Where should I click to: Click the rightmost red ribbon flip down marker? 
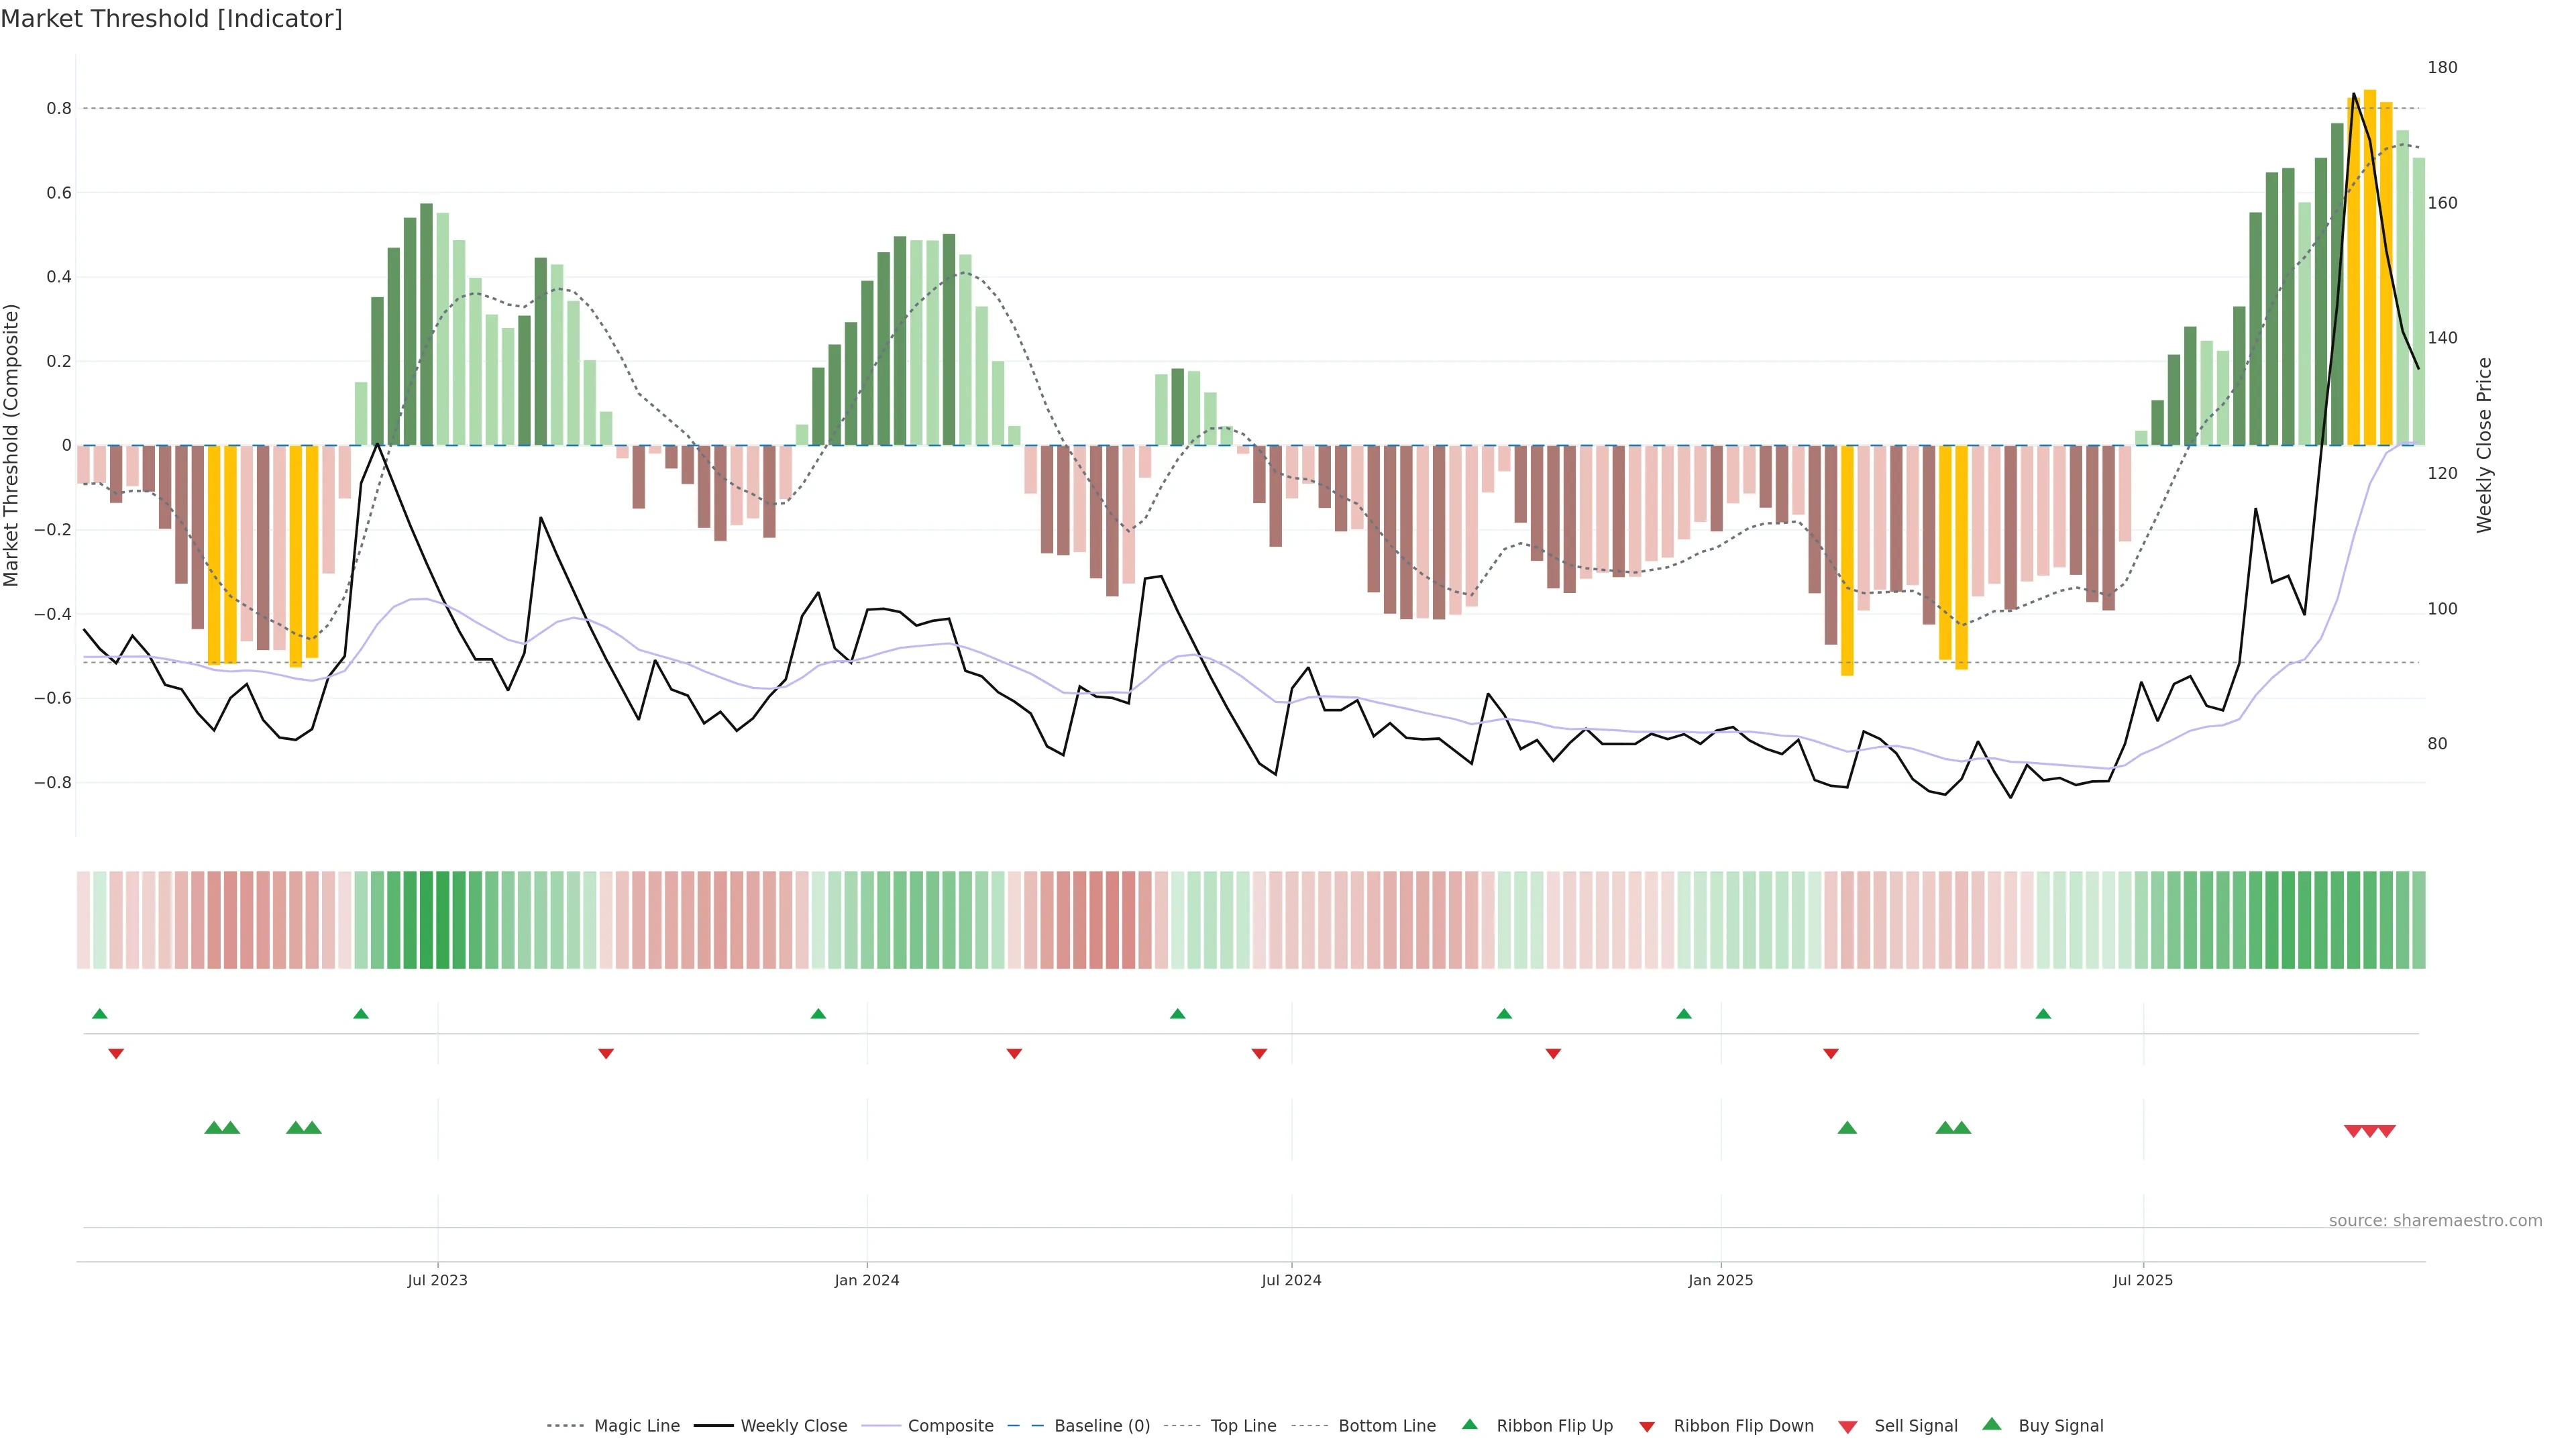(1831, 1053)
